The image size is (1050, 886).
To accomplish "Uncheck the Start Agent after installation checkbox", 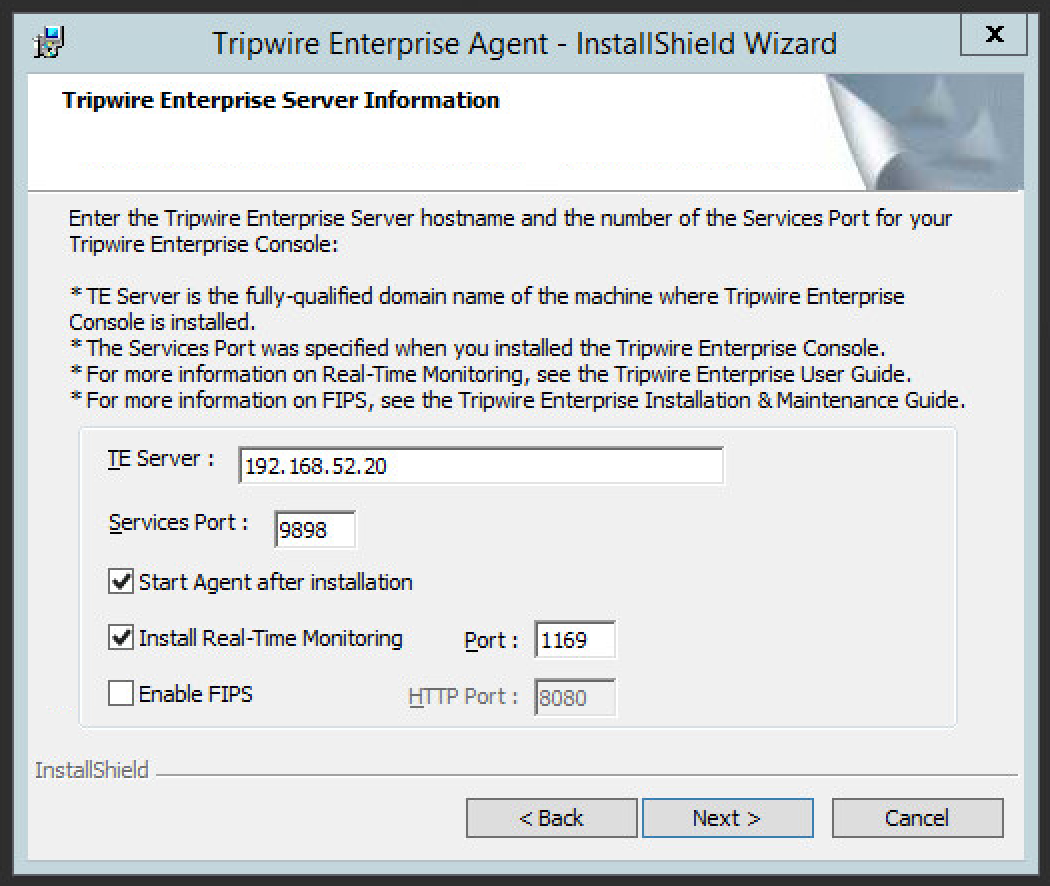I will click(x=121, y=581).
